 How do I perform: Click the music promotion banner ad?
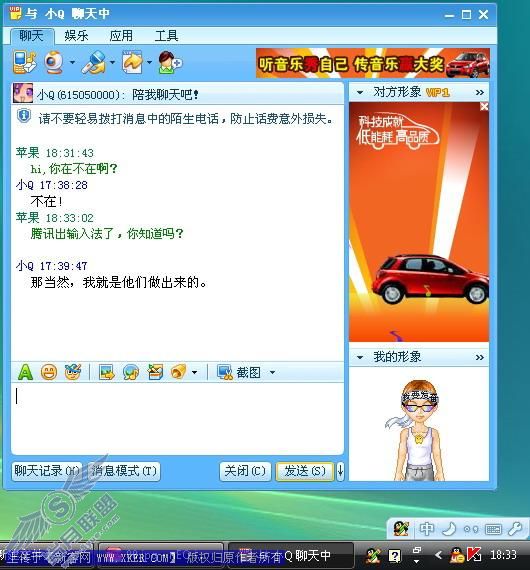[x=373, y=63]
